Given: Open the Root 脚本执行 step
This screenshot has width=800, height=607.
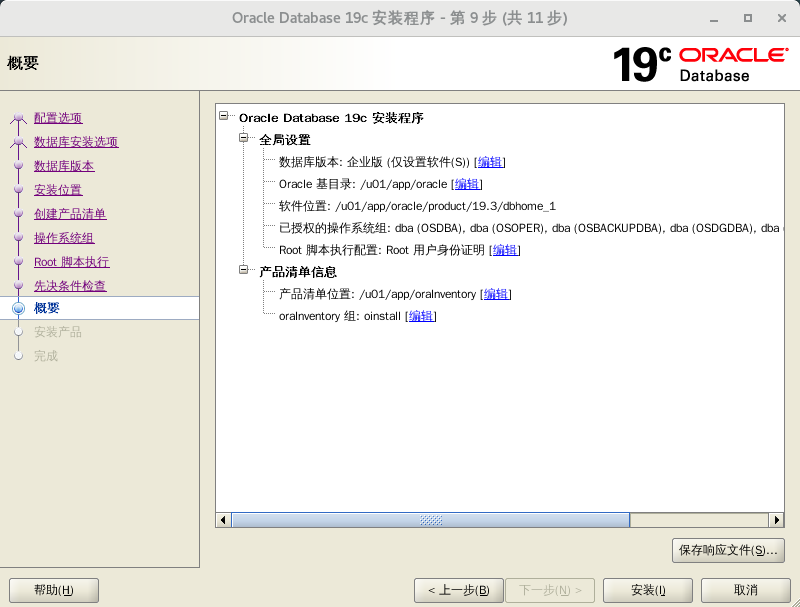Looking at the screenshot, I should [71, 262].
